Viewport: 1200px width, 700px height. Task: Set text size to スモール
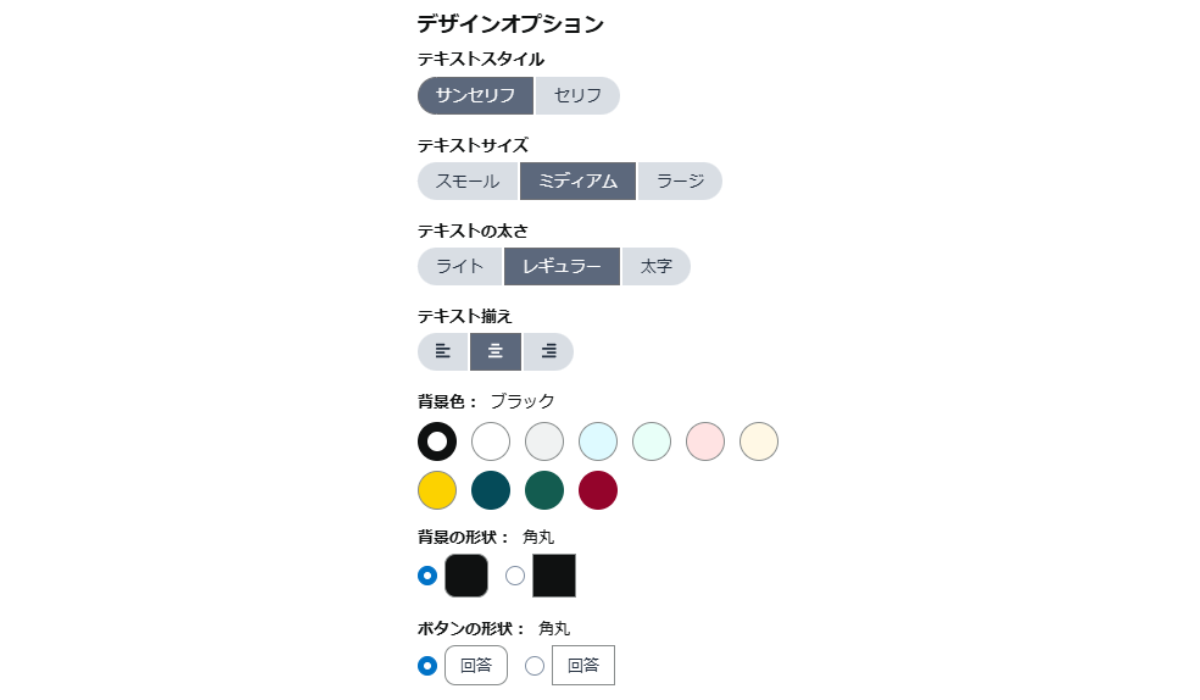pos(468,181)
